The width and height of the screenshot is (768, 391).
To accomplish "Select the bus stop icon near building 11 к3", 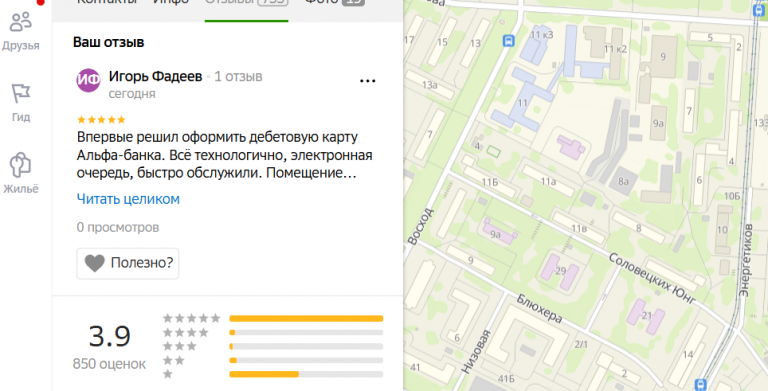I will coord(509,40).
